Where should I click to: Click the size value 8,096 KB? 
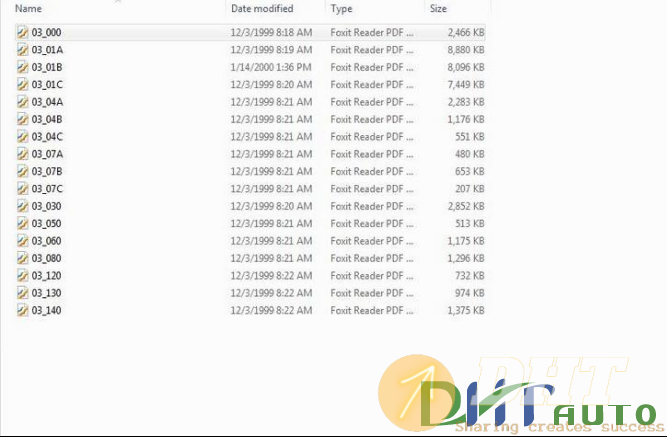pyautogui.click(x=466, y=67)
